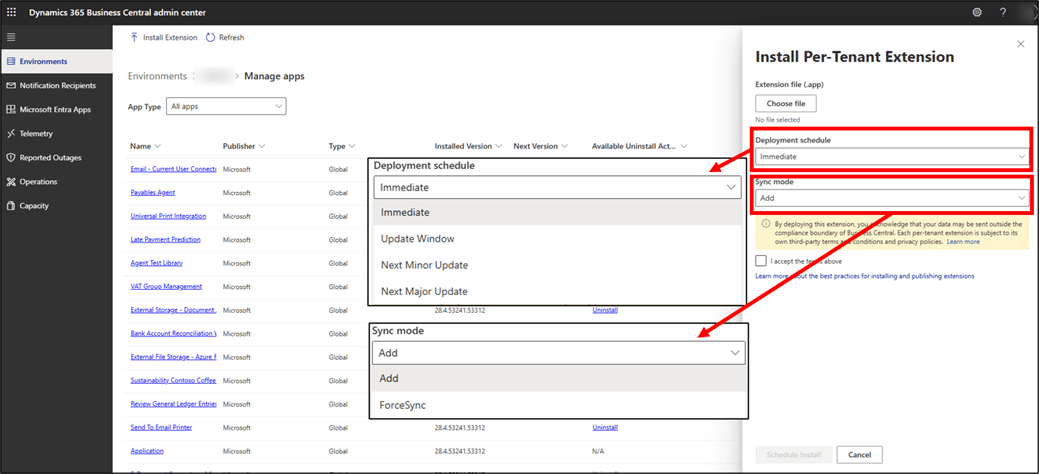This screenshot has width=1039, height=474.
Task: Select version 28.4.53241.53312 in Application row
Action: [460, 451]
